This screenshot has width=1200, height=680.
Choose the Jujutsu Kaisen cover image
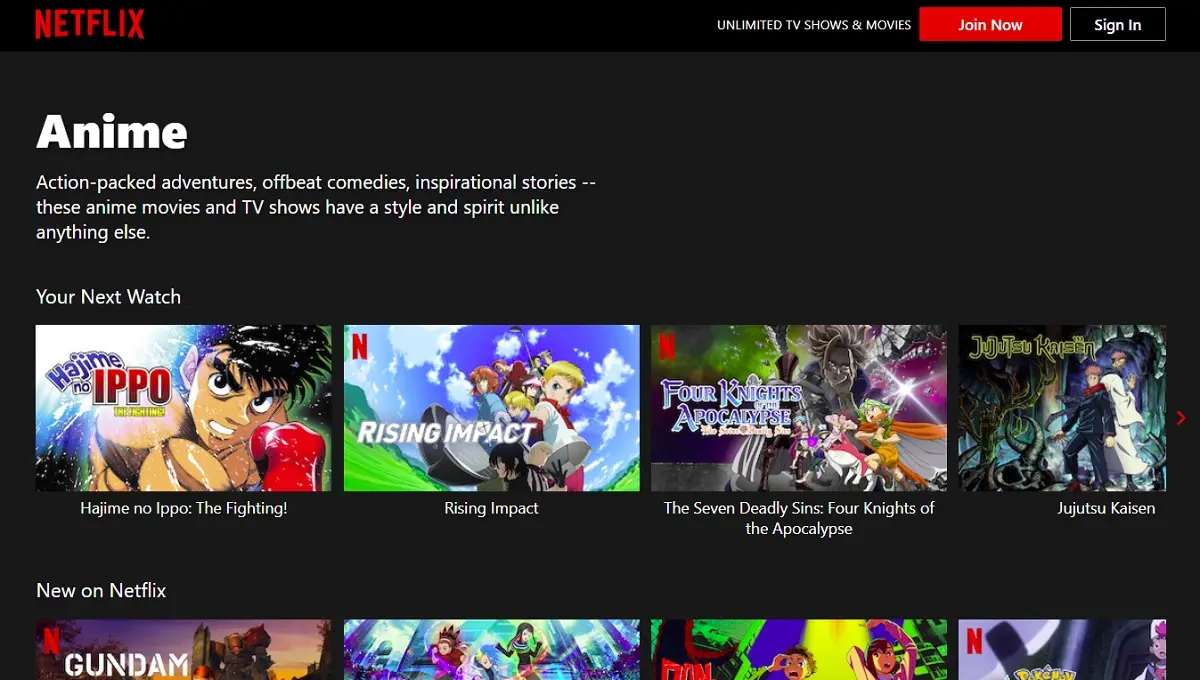click(1061, 408)
